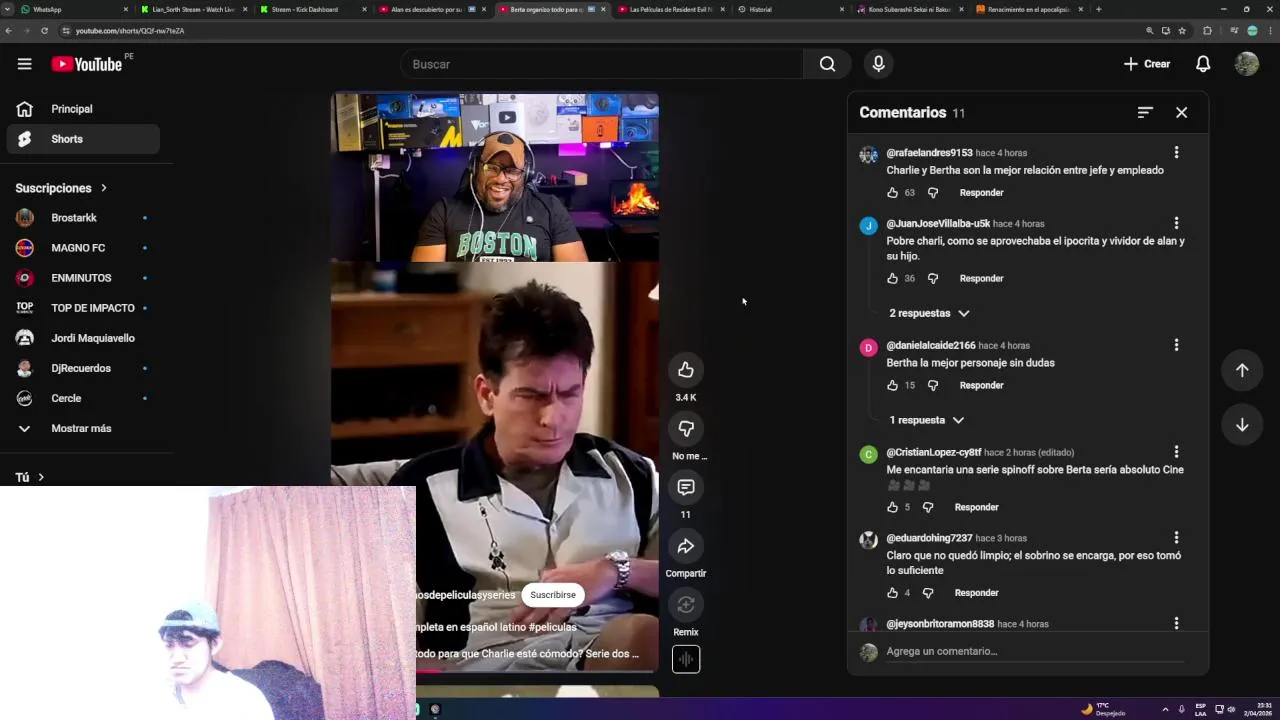This screenshot has height=720, width=1280.
Task: Select Shorts in sidebar
Action: click(83, 139)
